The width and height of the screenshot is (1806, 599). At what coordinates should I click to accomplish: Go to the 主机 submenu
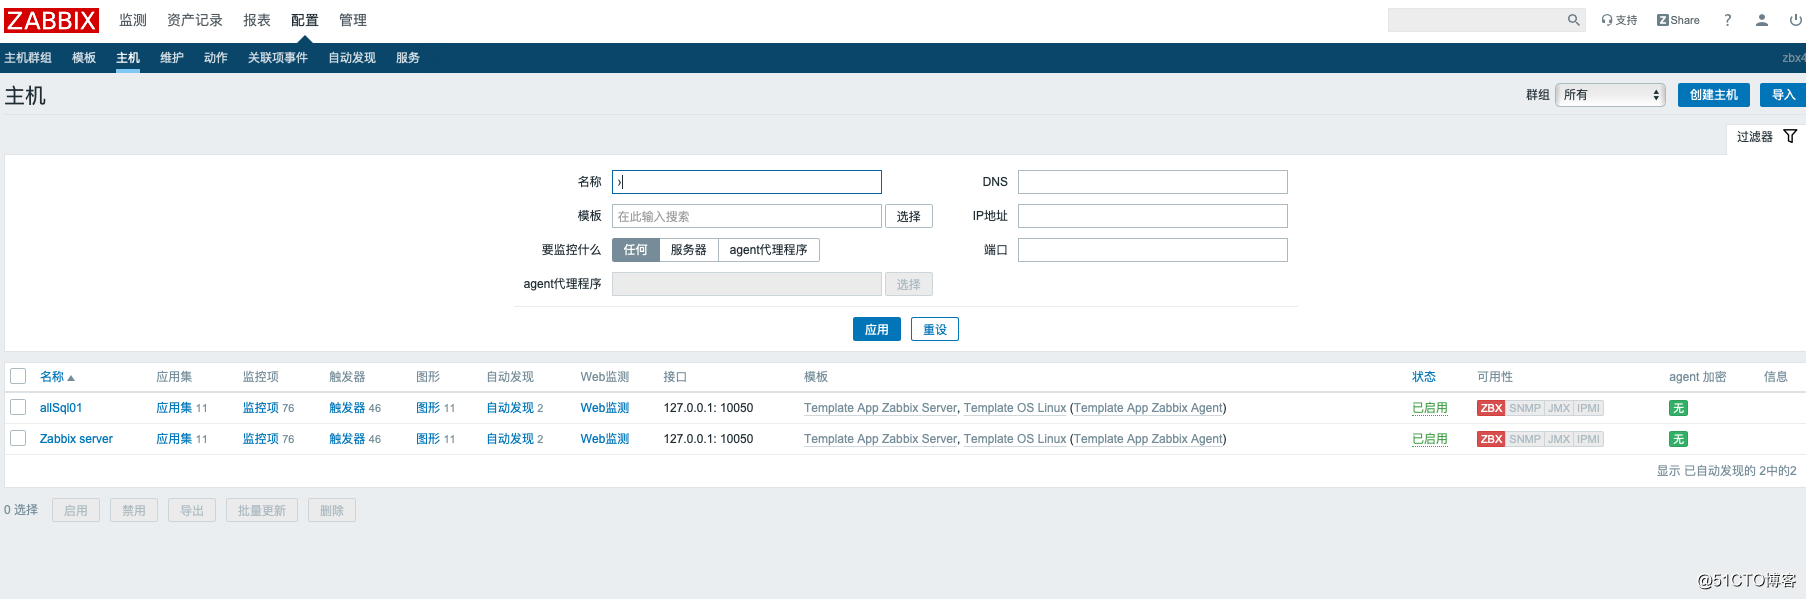coord(128,58)
